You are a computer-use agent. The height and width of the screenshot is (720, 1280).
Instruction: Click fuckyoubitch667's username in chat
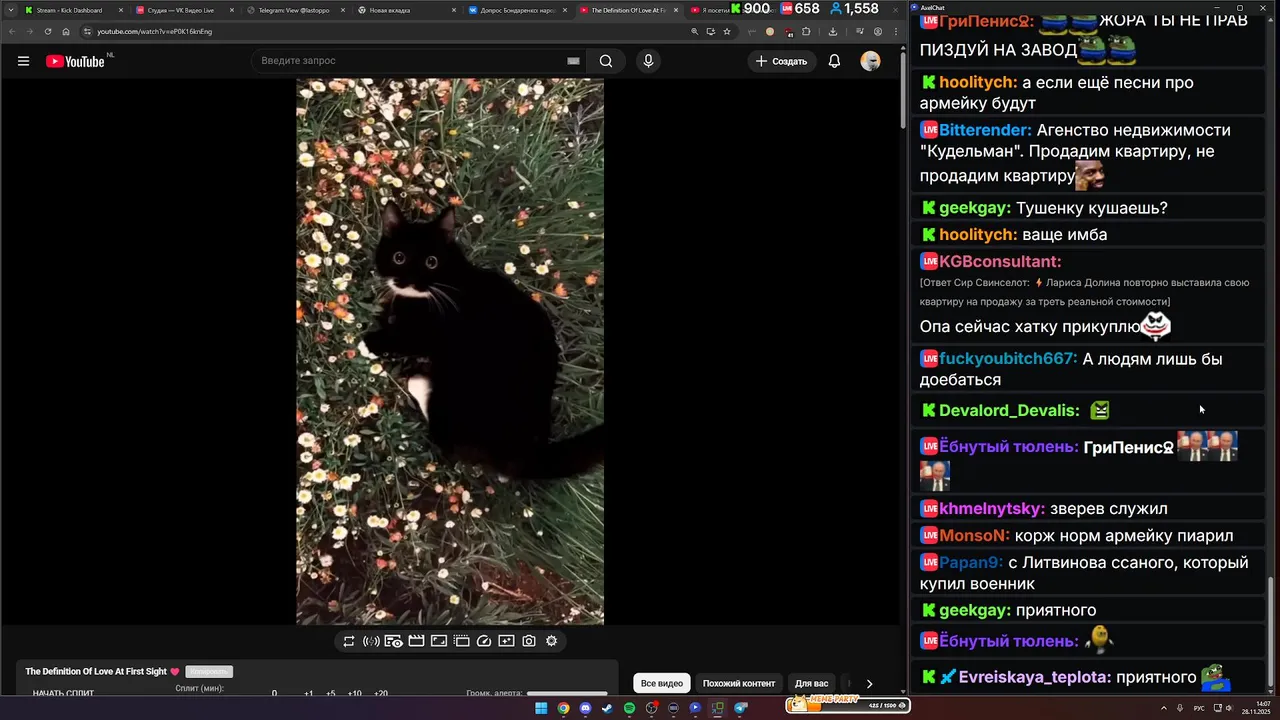1008,359
